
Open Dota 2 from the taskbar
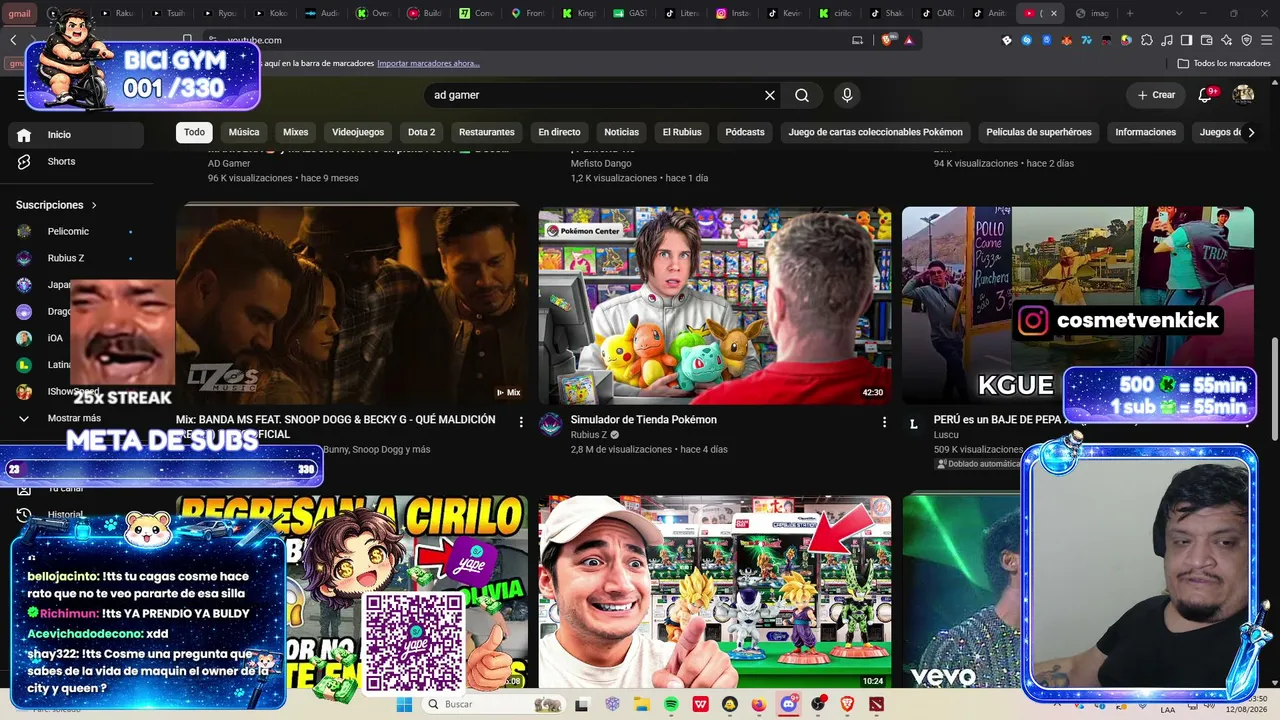[x=877, y=704]
